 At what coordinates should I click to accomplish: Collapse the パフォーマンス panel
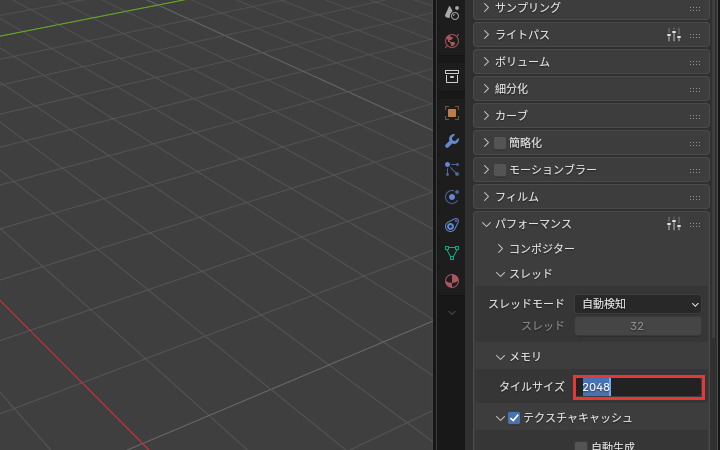point(486,224)
